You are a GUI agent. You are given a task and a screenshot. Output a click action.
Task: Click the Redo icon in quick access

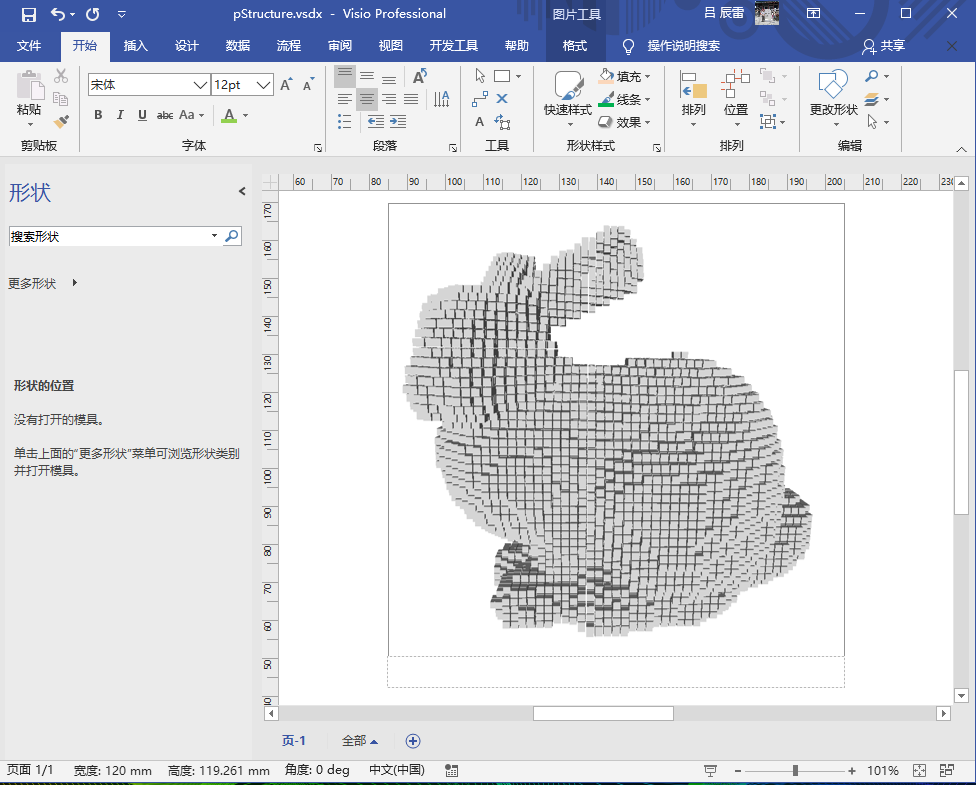[x=93, y=14]
